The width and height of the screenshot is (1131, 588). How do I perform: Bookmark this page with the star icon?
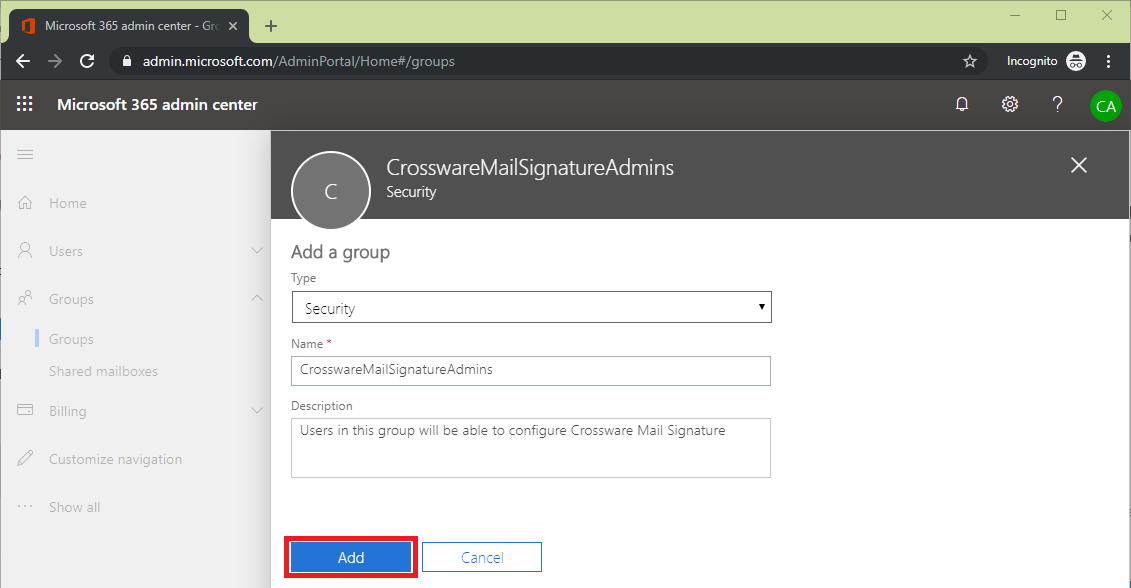(x=970, y=61)
